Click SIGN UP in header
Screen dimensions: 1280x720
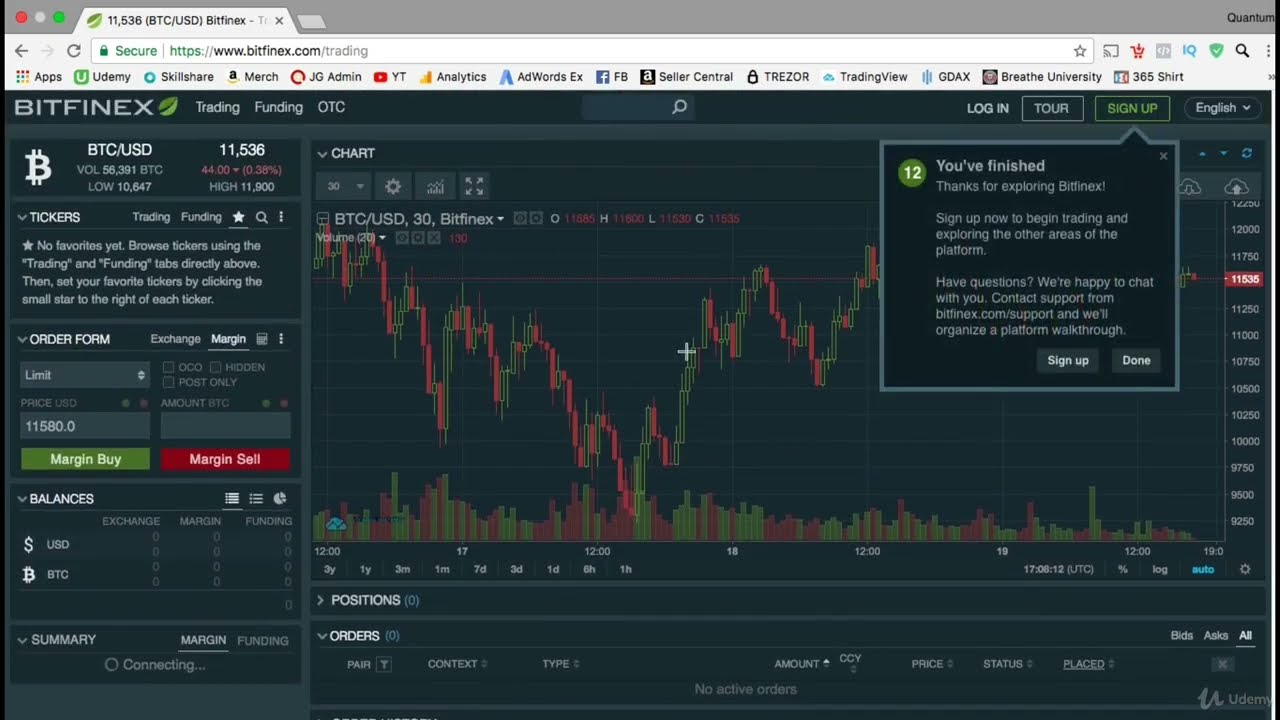1132,108
